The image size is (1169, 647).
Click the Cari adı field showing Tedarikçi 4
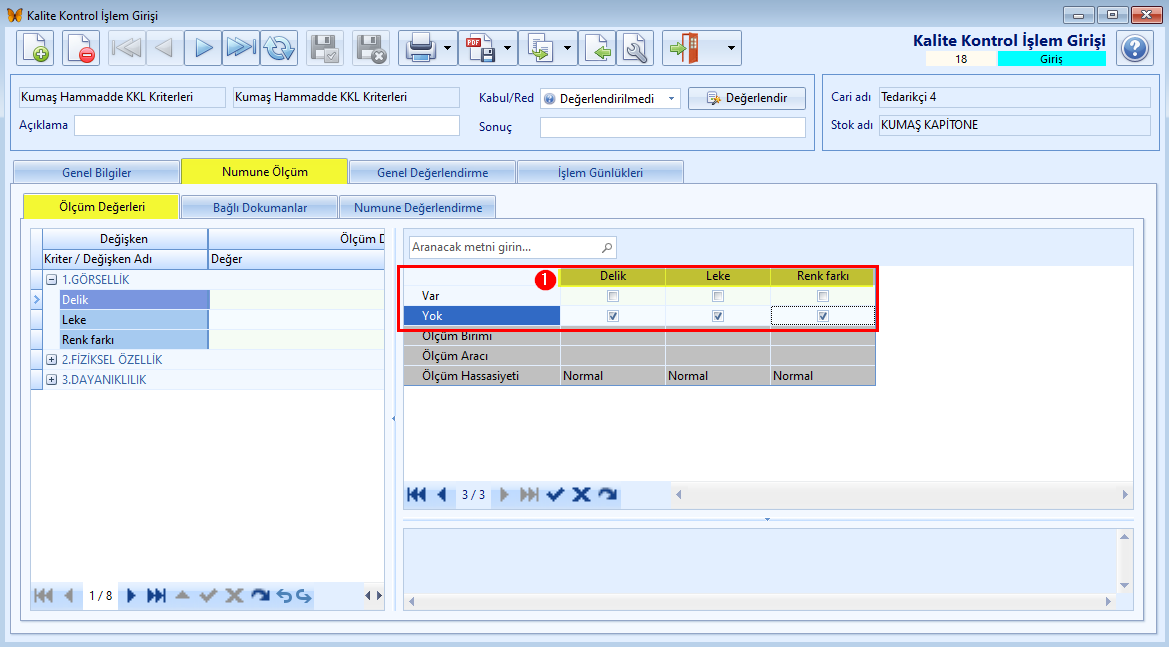pos(1015,98)
